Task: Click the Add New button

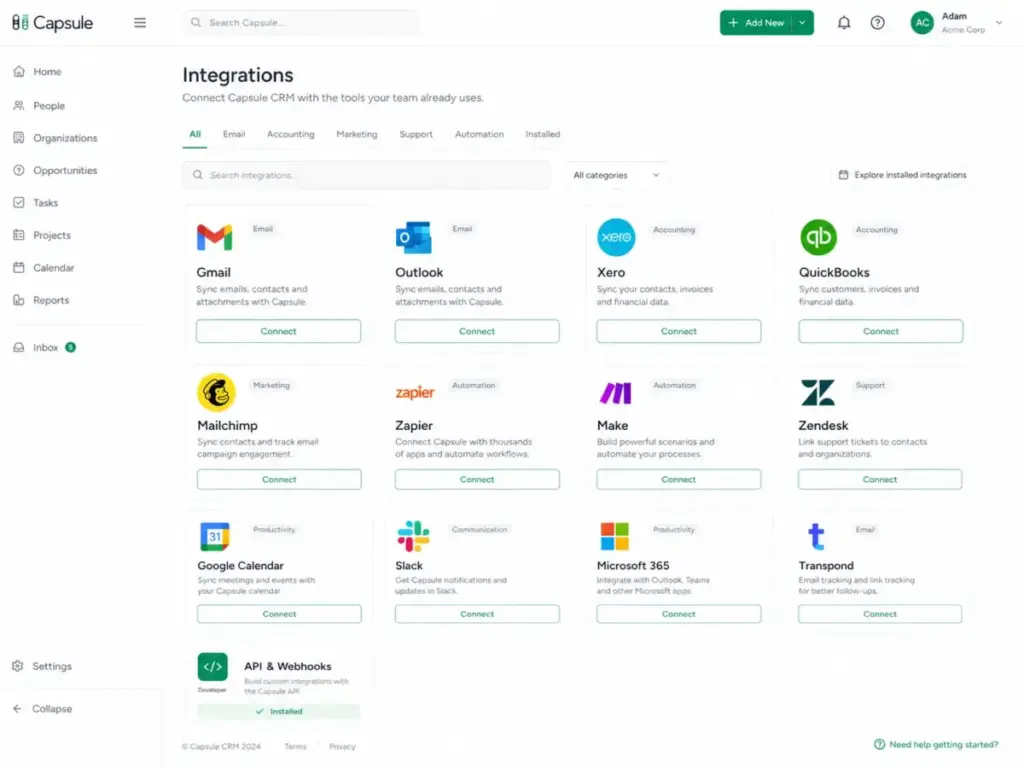Action: pyautogui.click(x=756, y=23)
